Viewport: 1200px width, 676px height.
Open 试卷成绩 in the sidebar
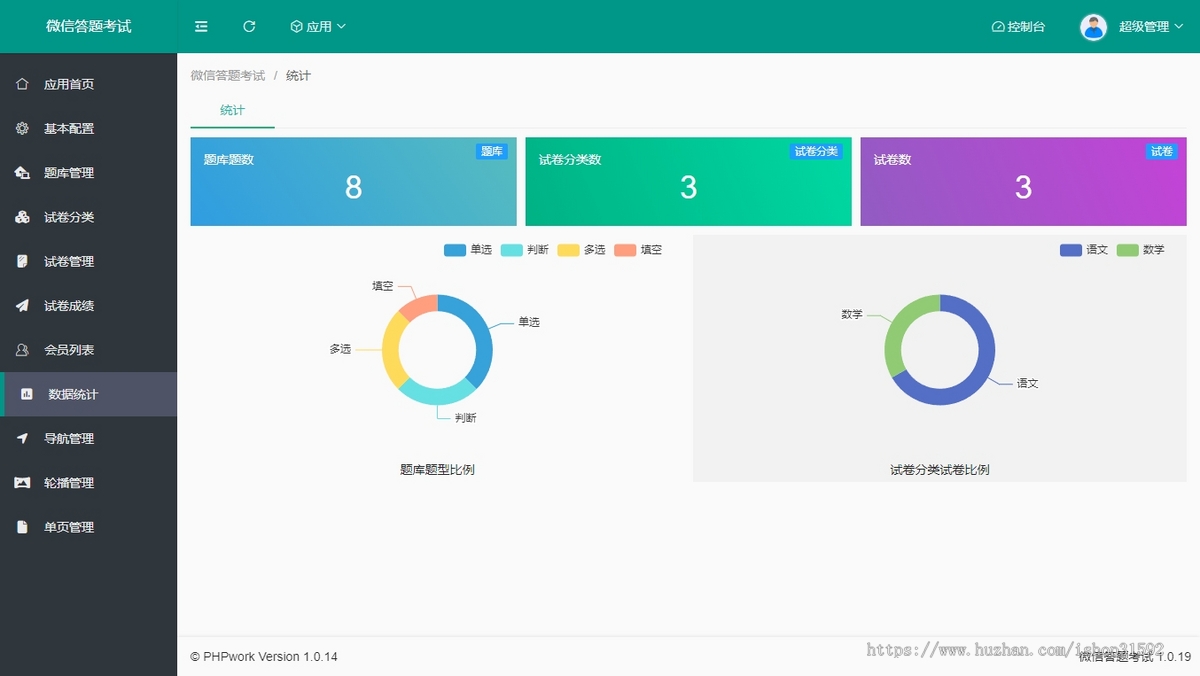click(x=88, y=306)
